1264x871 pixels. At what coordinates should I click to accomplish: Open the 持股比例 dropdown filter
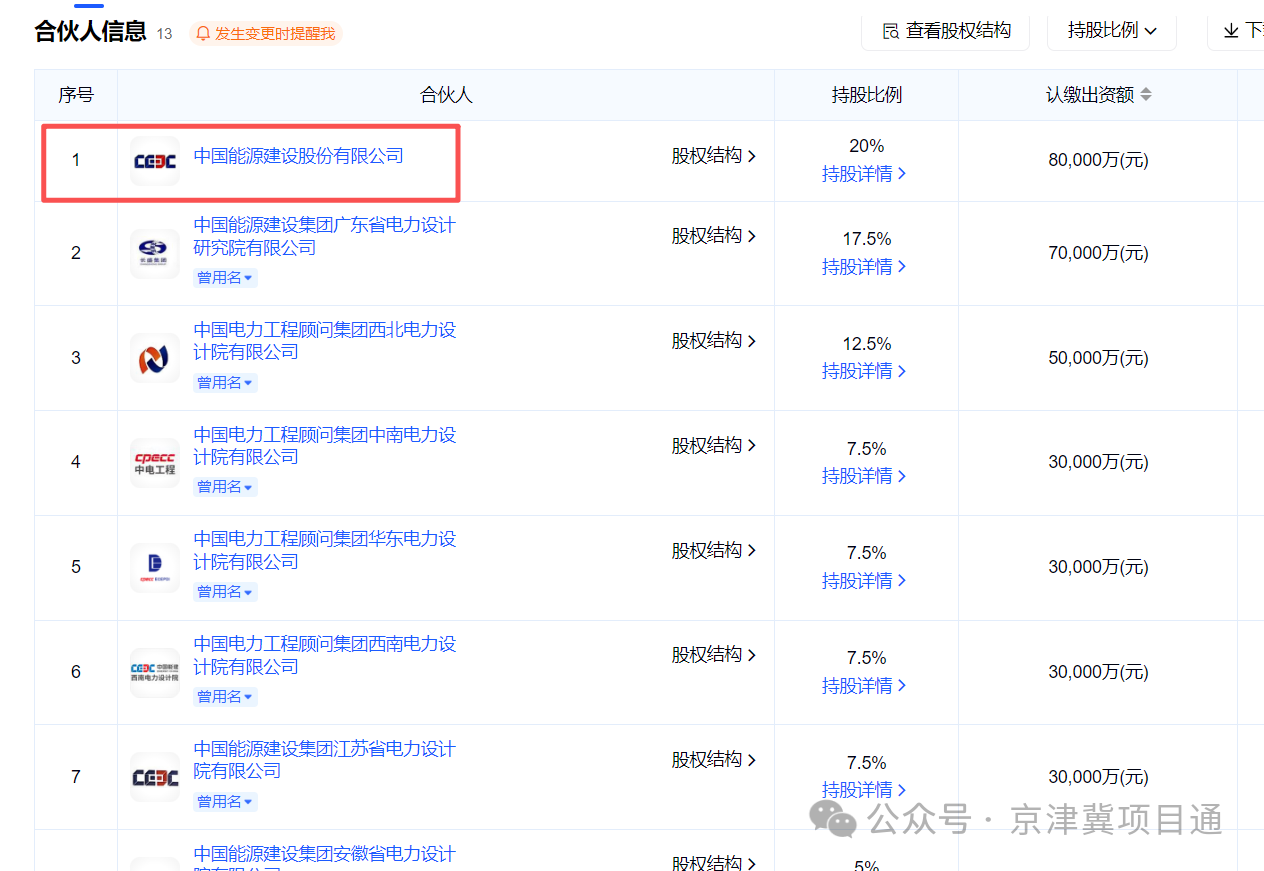tap(1112, 31)
